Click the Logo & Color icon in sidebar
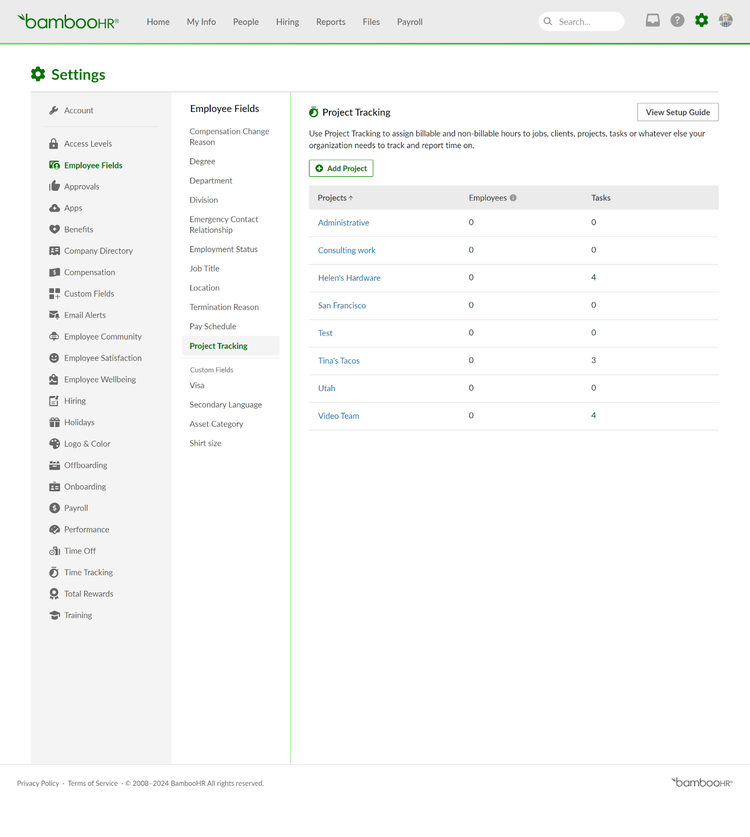The image size is (750, 837). click(x=53, y=444)
